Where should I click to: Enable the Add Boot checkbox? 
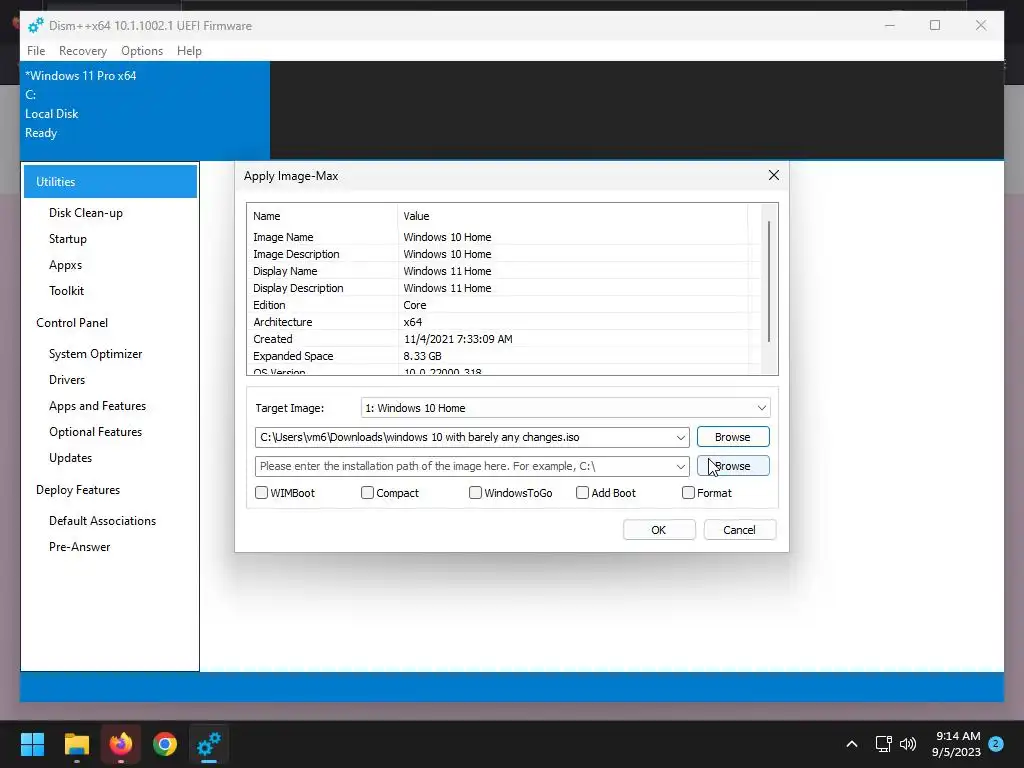[583, 492]
